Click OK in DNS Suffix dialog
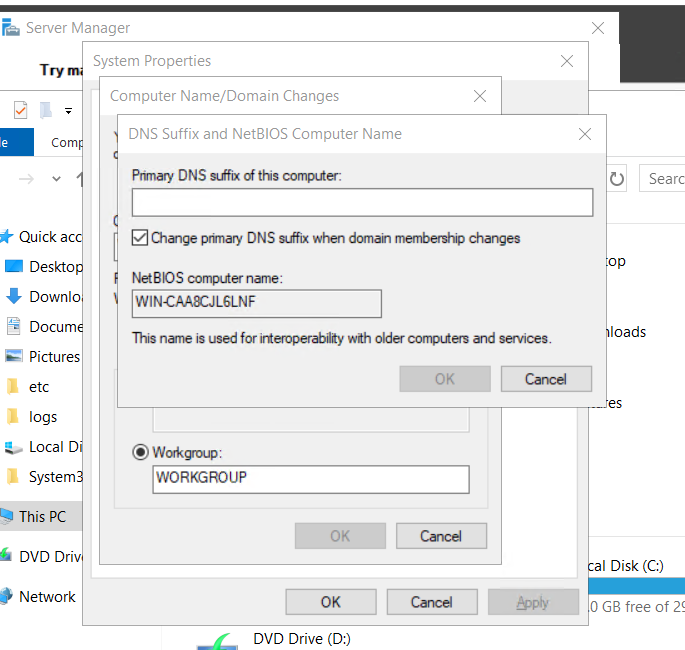The height and width of the screenshot is (650, 685). (x=445, y=379)
